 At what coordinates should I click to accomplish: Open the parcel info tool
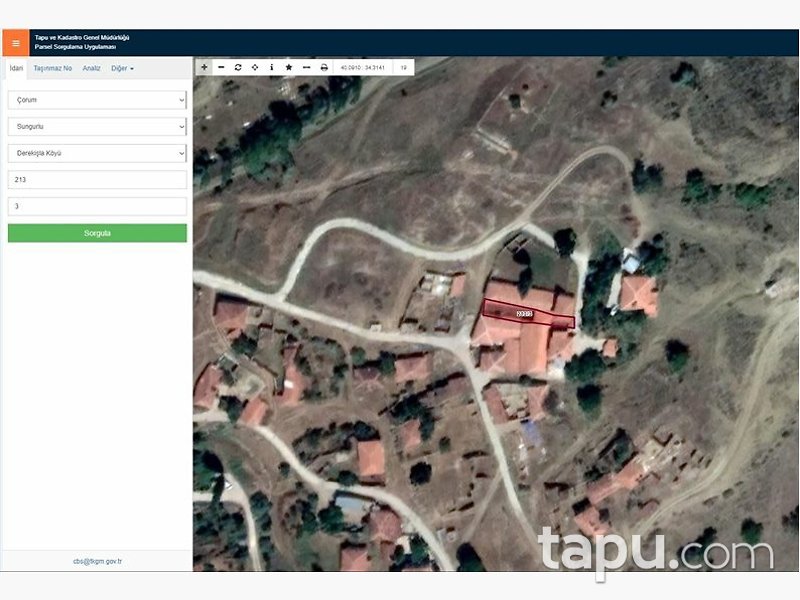pos(272,67)
